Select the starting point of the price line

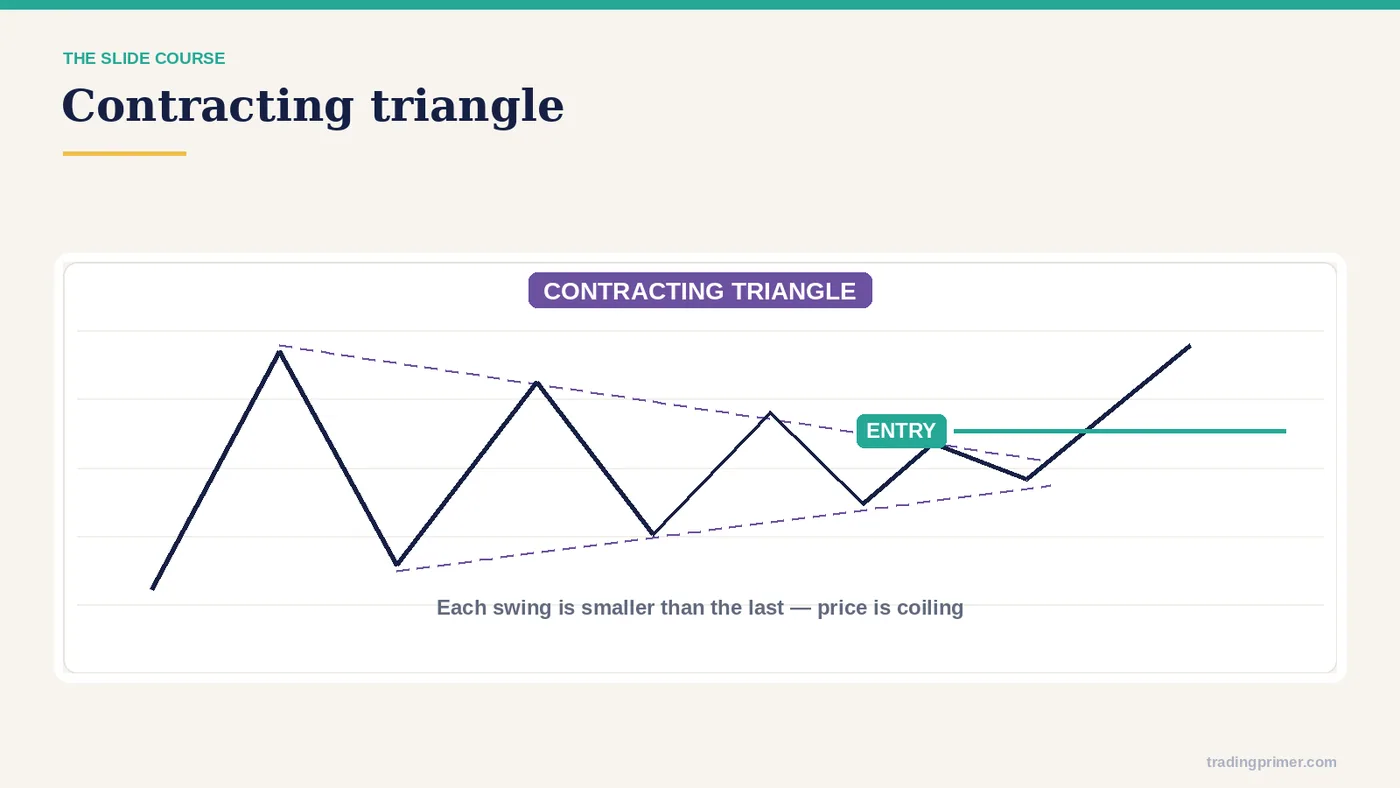pos(153,588)
